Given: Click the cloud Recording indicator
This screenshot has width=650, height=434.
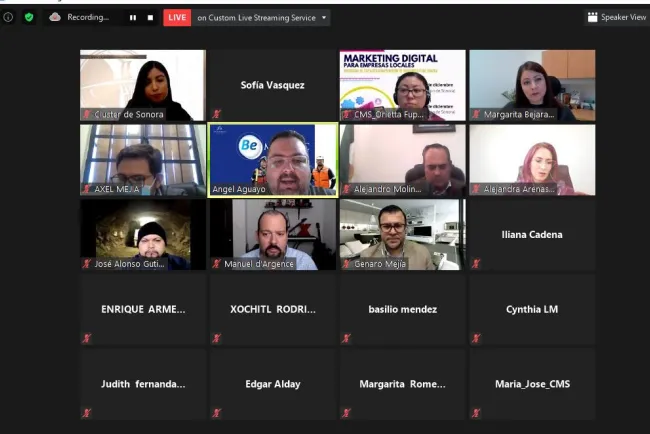Looking at the screenshot, I should (80, 17).
